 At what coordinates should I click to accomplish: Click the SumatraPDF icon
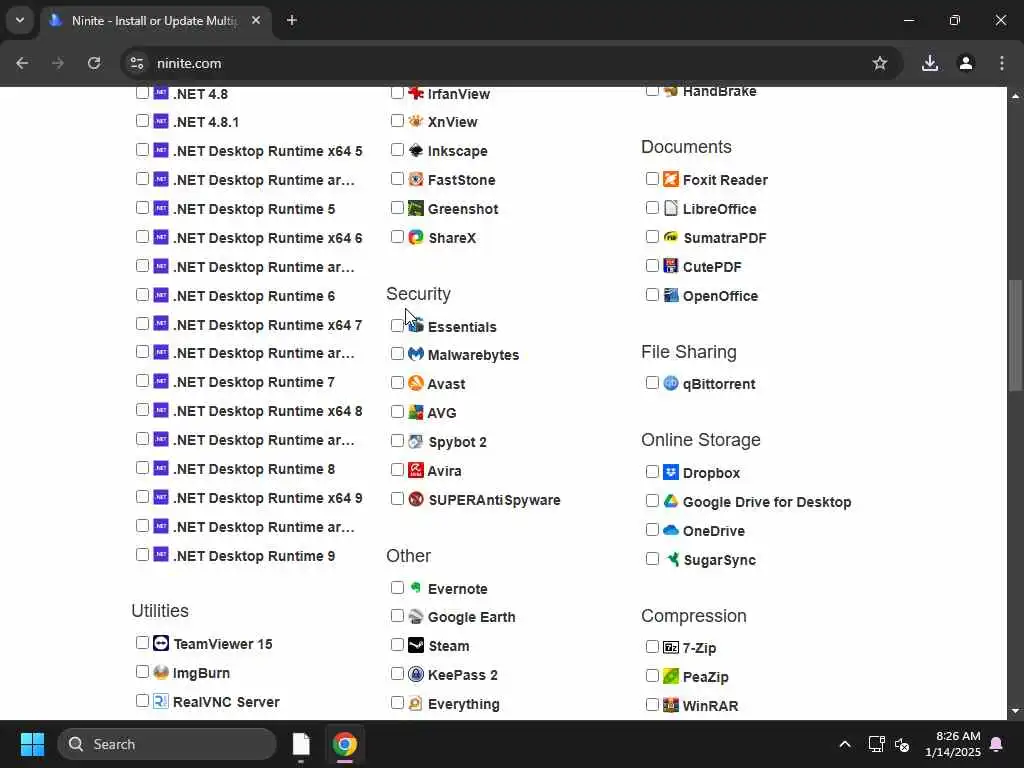[671, 237]
